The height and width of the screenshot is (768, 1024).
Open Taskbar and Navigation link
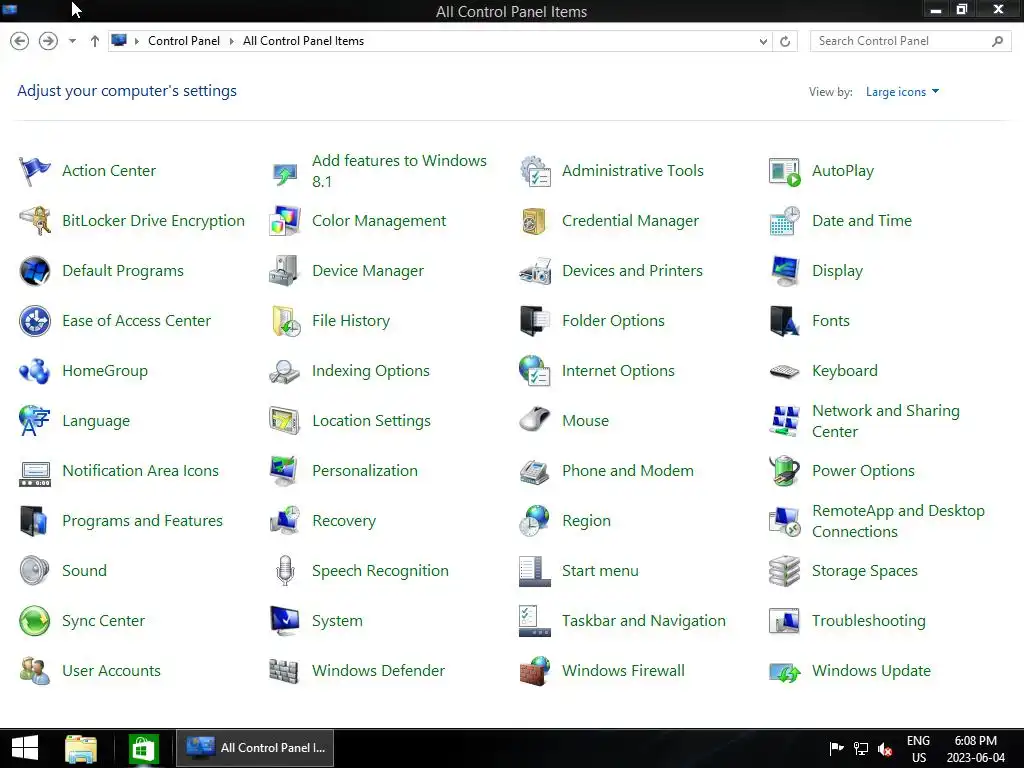[644, 621]
